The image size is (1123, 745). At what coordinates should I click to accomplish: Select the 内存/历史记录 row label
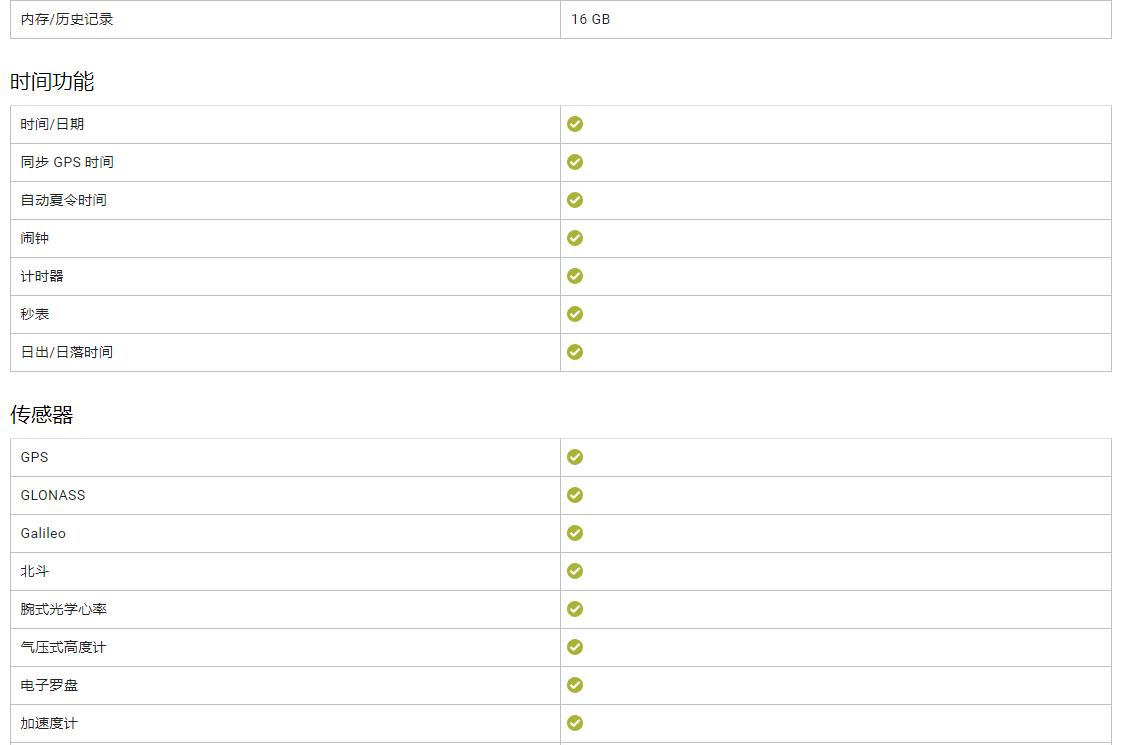(x=67, y=19)
